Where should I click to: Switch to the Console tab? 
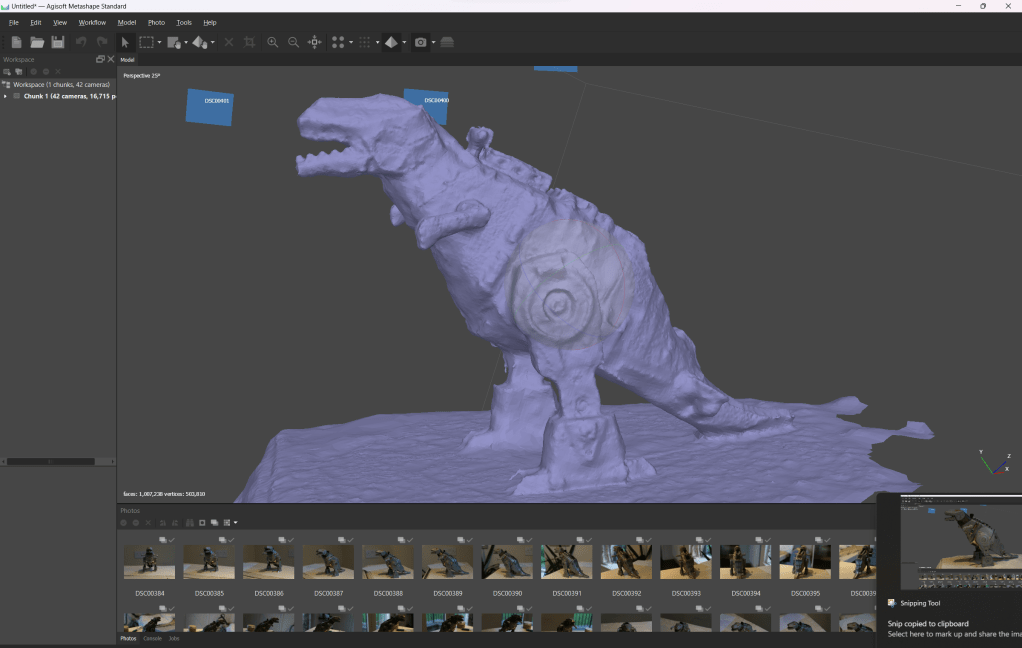coord(152,638)
